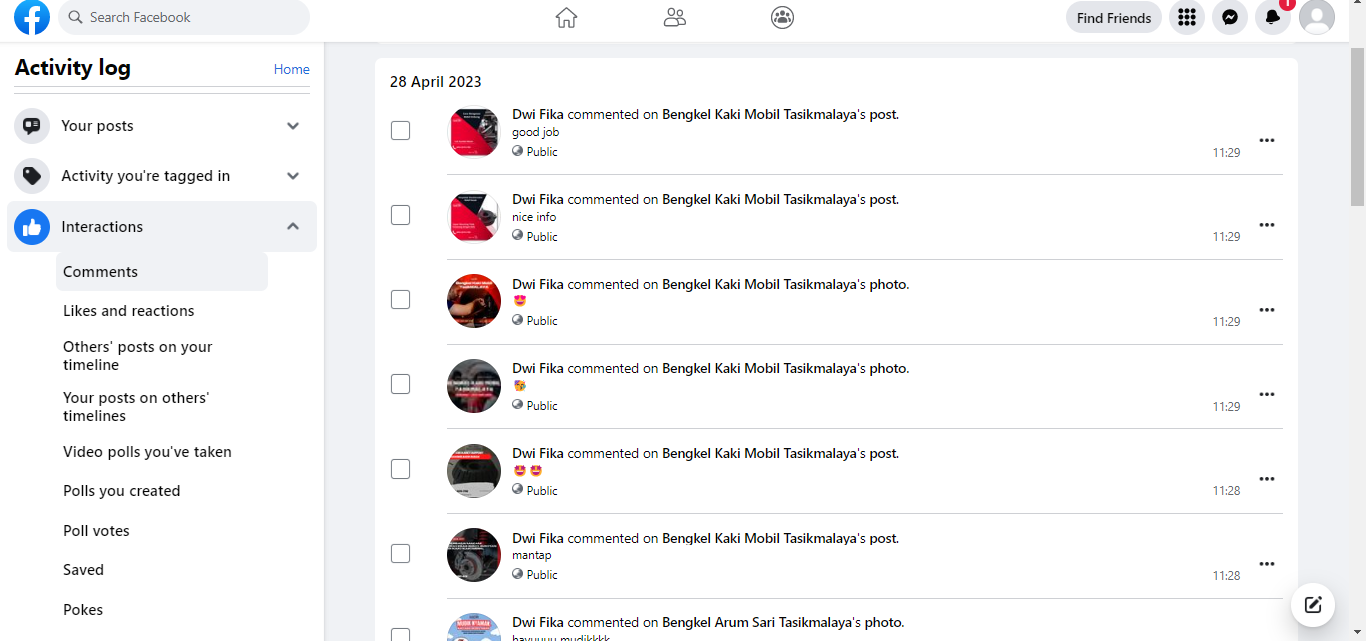
Task: Open the Saved activity category
Action: tap(83, 570)
